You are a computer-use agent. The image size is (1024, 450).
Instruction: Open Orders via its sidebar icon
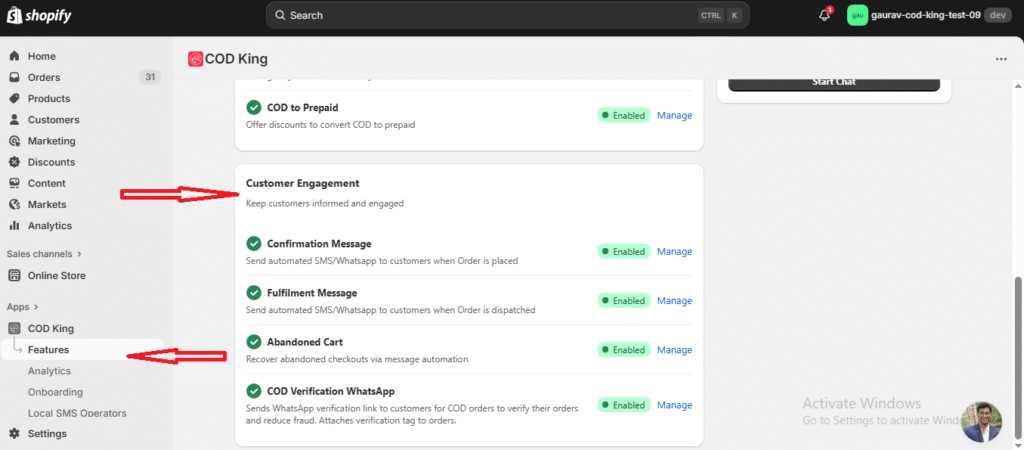tap(14, 78)
